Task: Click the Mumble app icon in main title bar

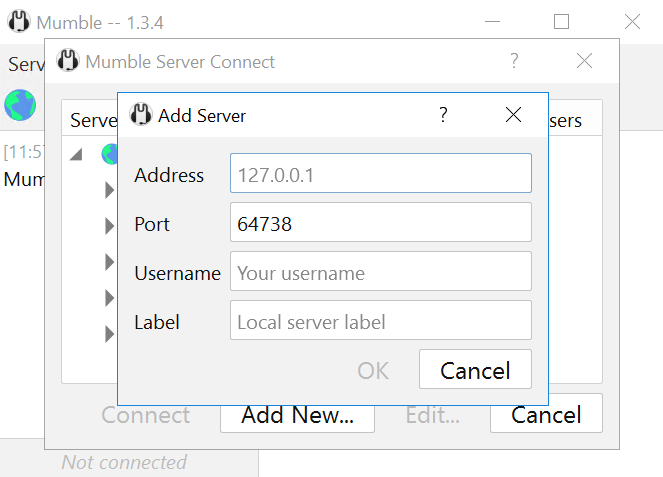Action: pyautogui.click(x=19, y=21)
